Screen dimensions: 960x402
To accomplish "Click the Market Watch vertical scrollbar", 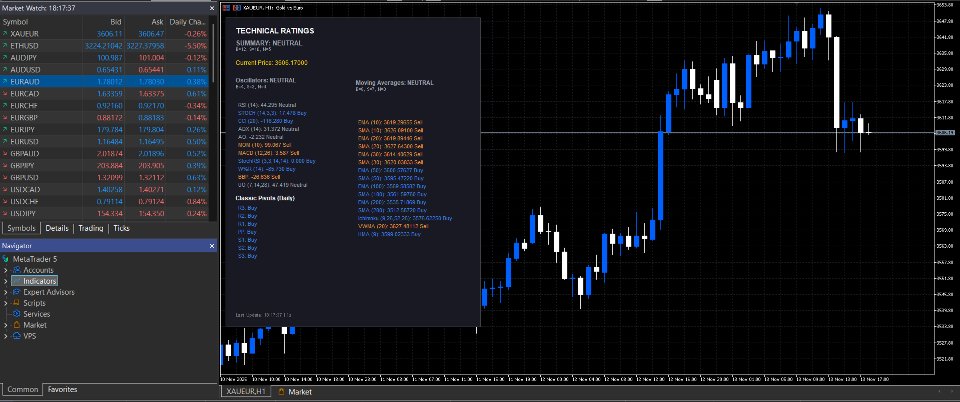I will pos(213,52).
